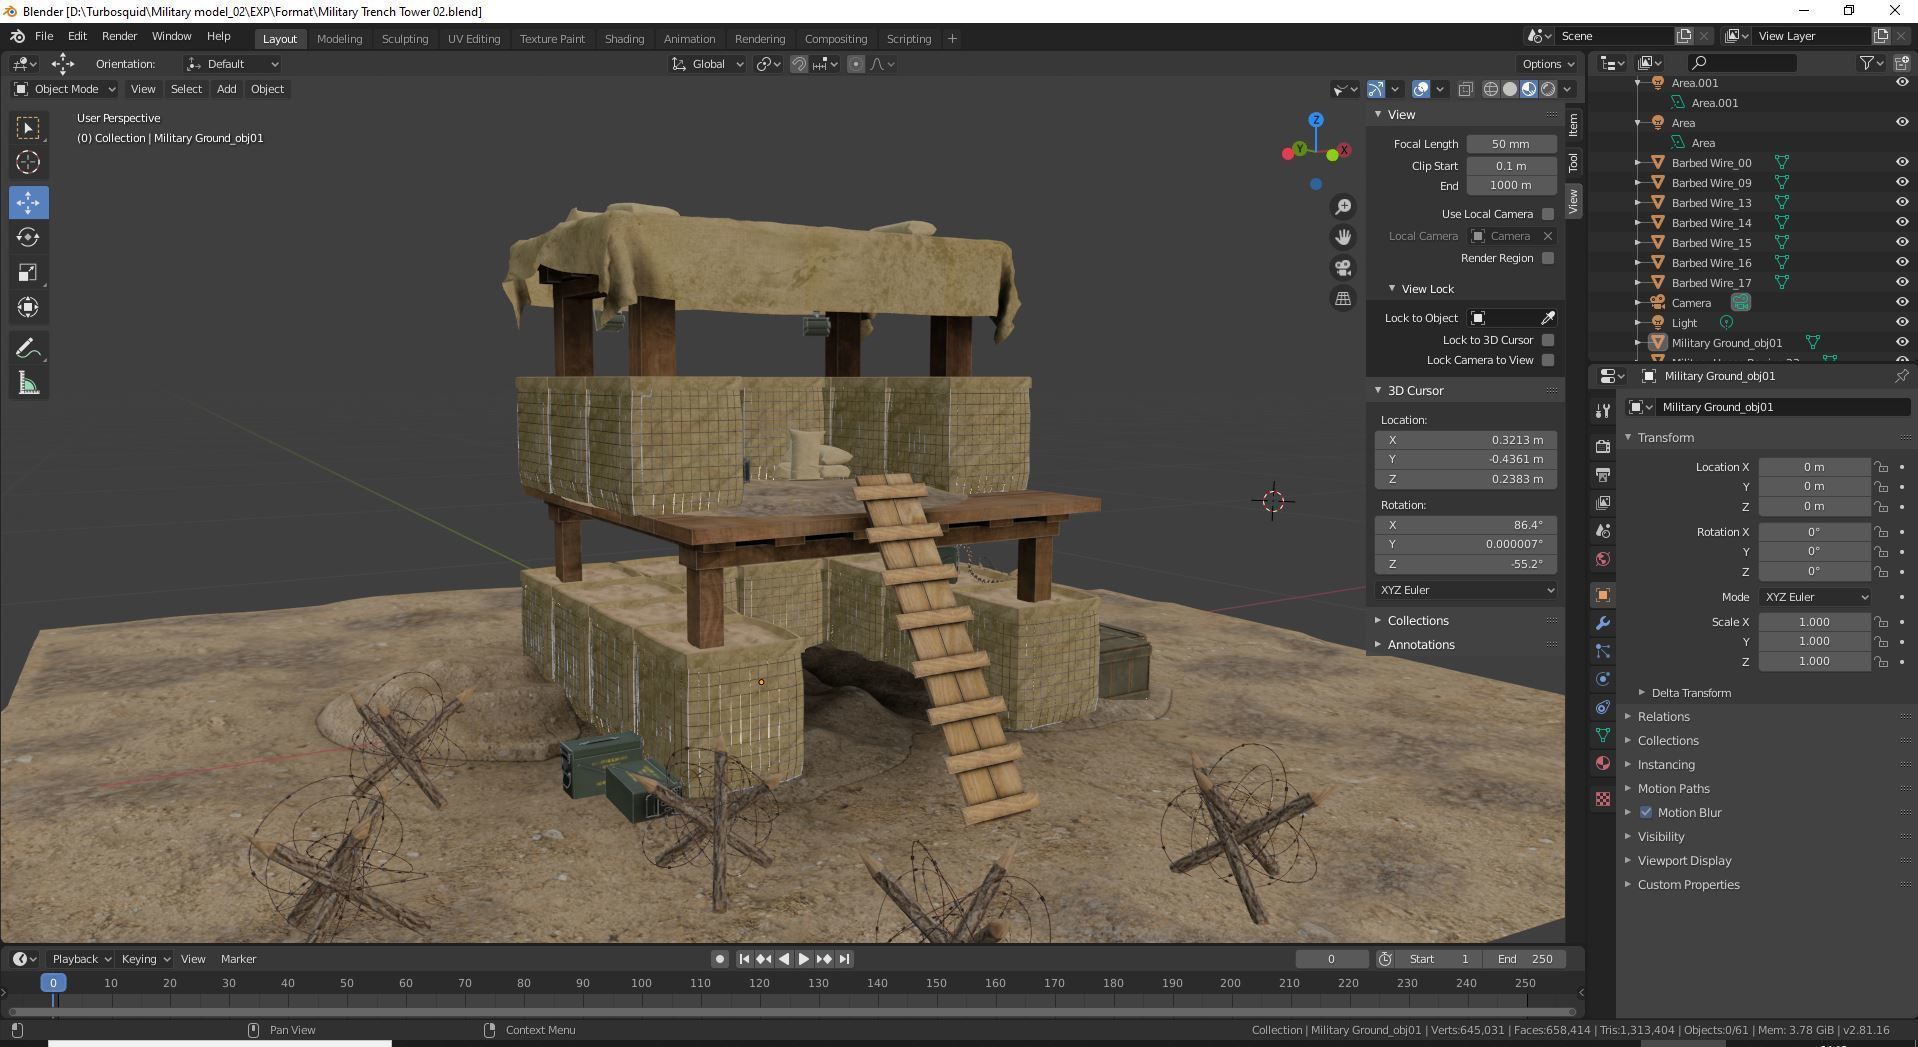The image size is (1918, 1047).
Task: Toggle the X-ray view icon
Action: click(x=1465, y=89)
